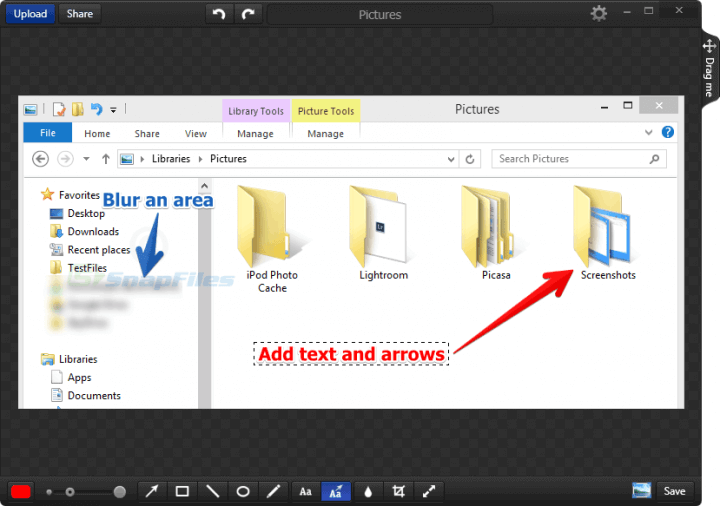Redo the last undone edit

[x=249, y=14]
